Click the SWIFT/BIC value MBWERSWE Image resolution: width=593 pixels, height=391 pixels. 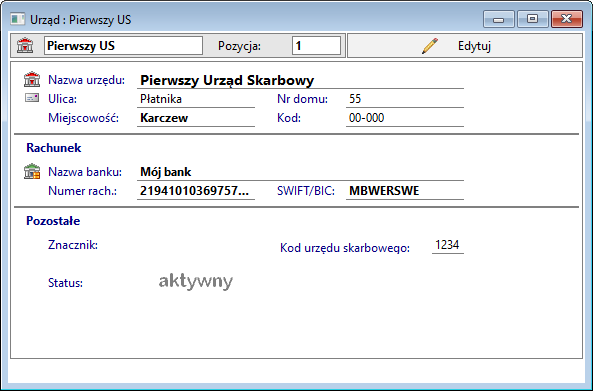point(384,191)
